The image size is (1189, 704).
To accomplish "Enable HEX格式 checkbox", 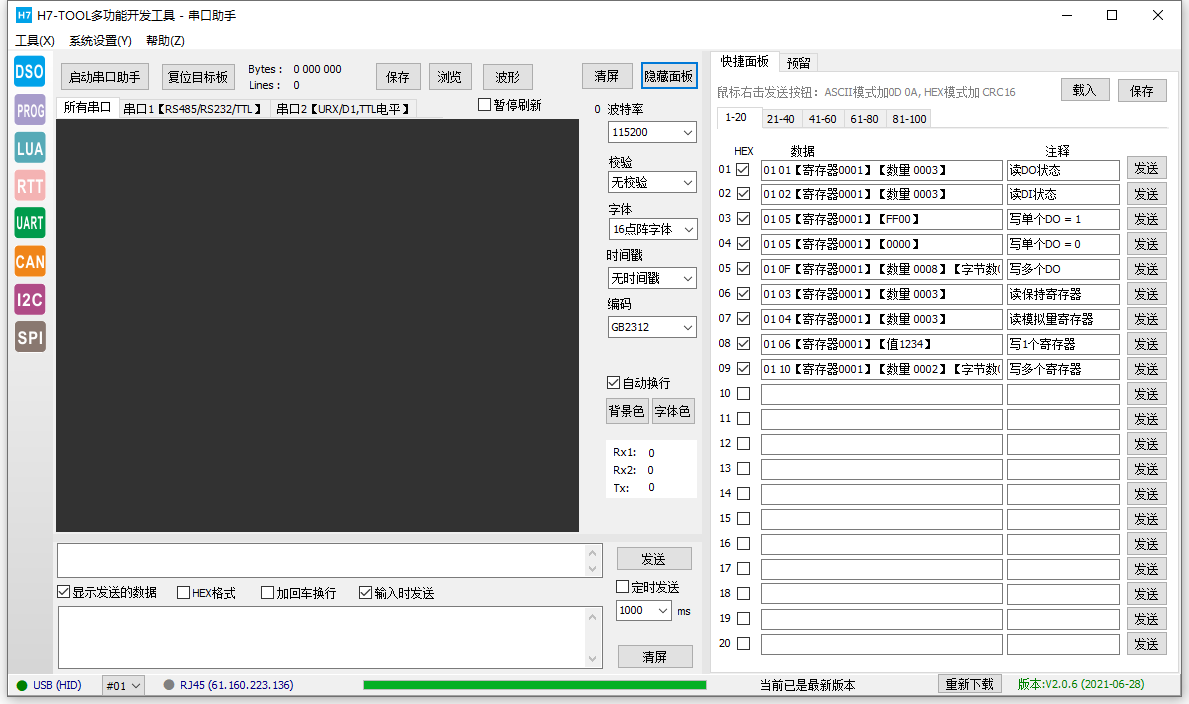I will (x=184, y=592).
